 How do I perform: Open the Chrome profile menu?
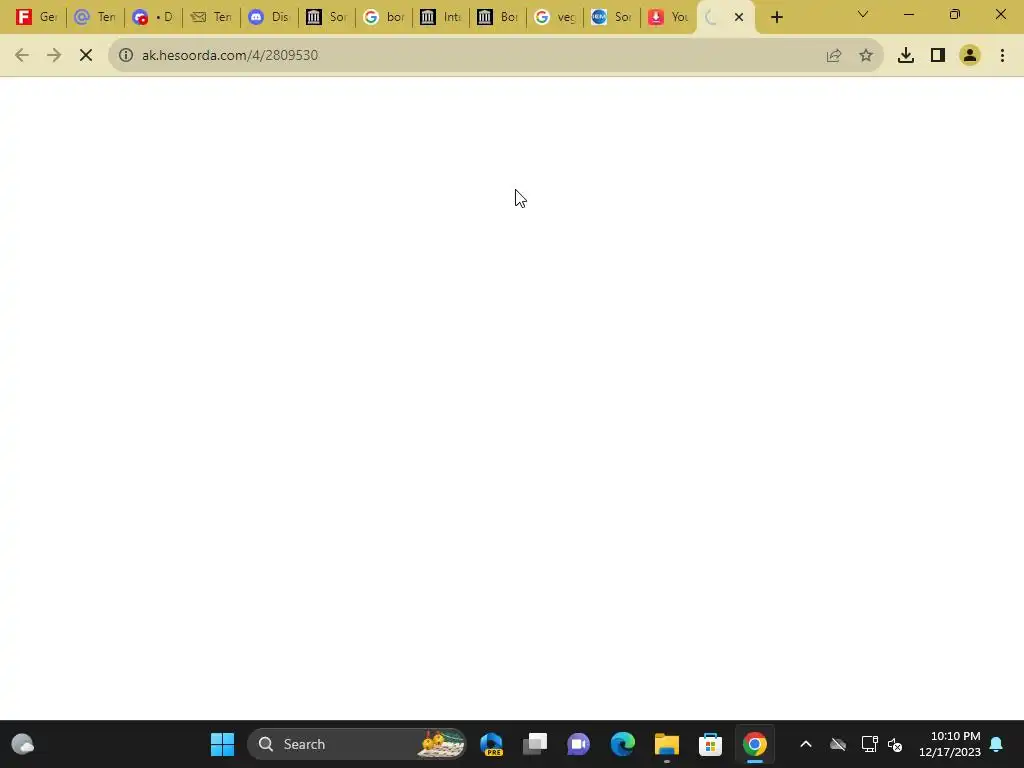[x=970, y=56]
